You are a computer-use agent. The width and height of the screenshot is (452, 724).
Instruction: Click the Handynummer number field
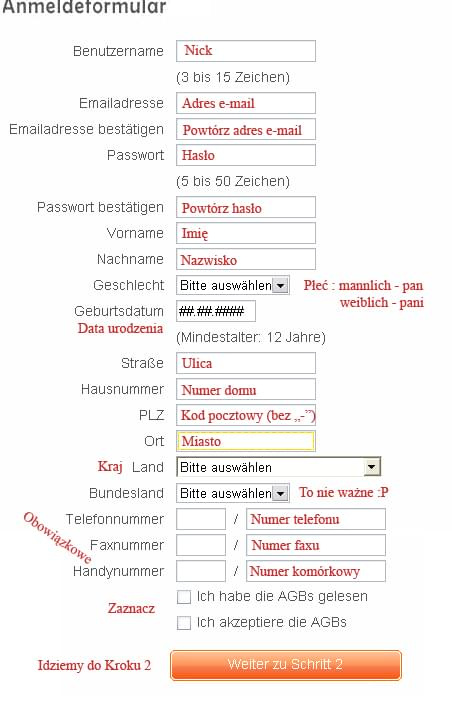pyautogui.click(x=316, y=571)
